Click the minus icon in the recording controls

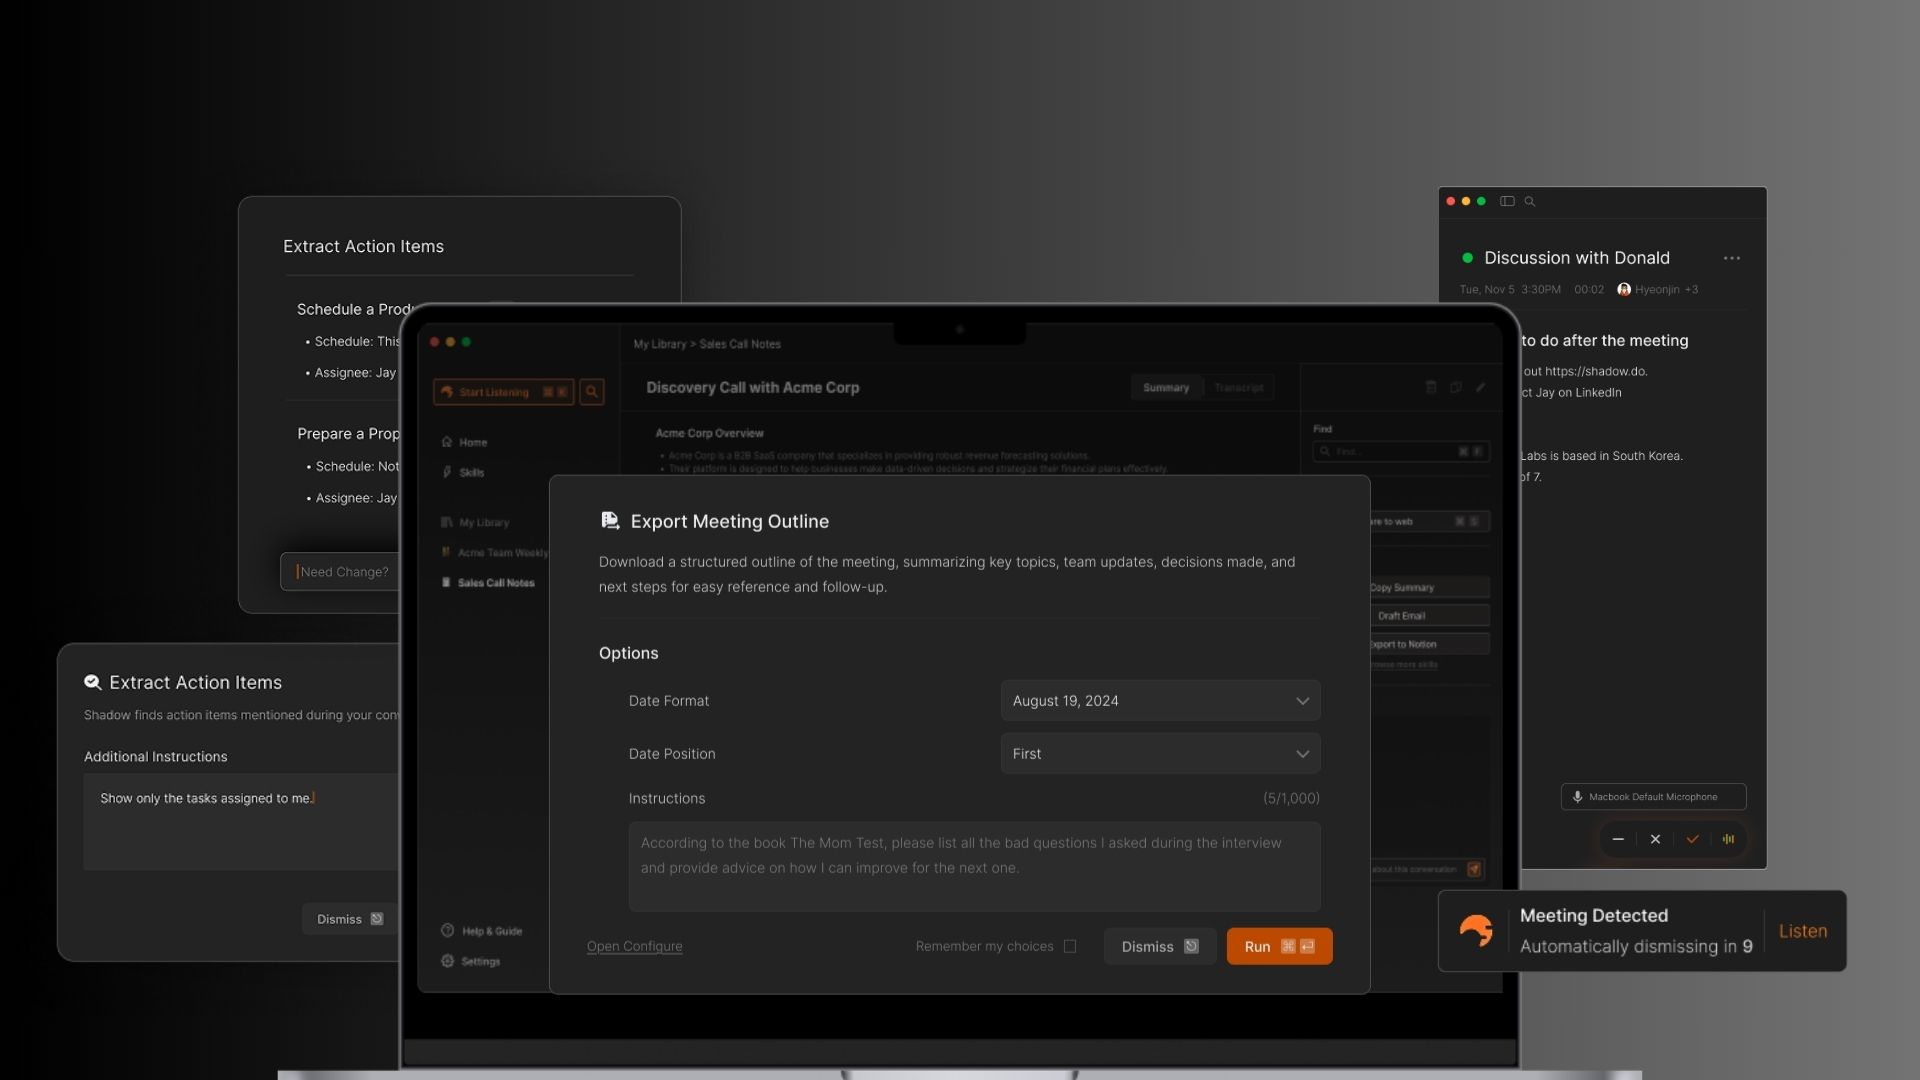pyautogui.click(x=1618, y=839)
